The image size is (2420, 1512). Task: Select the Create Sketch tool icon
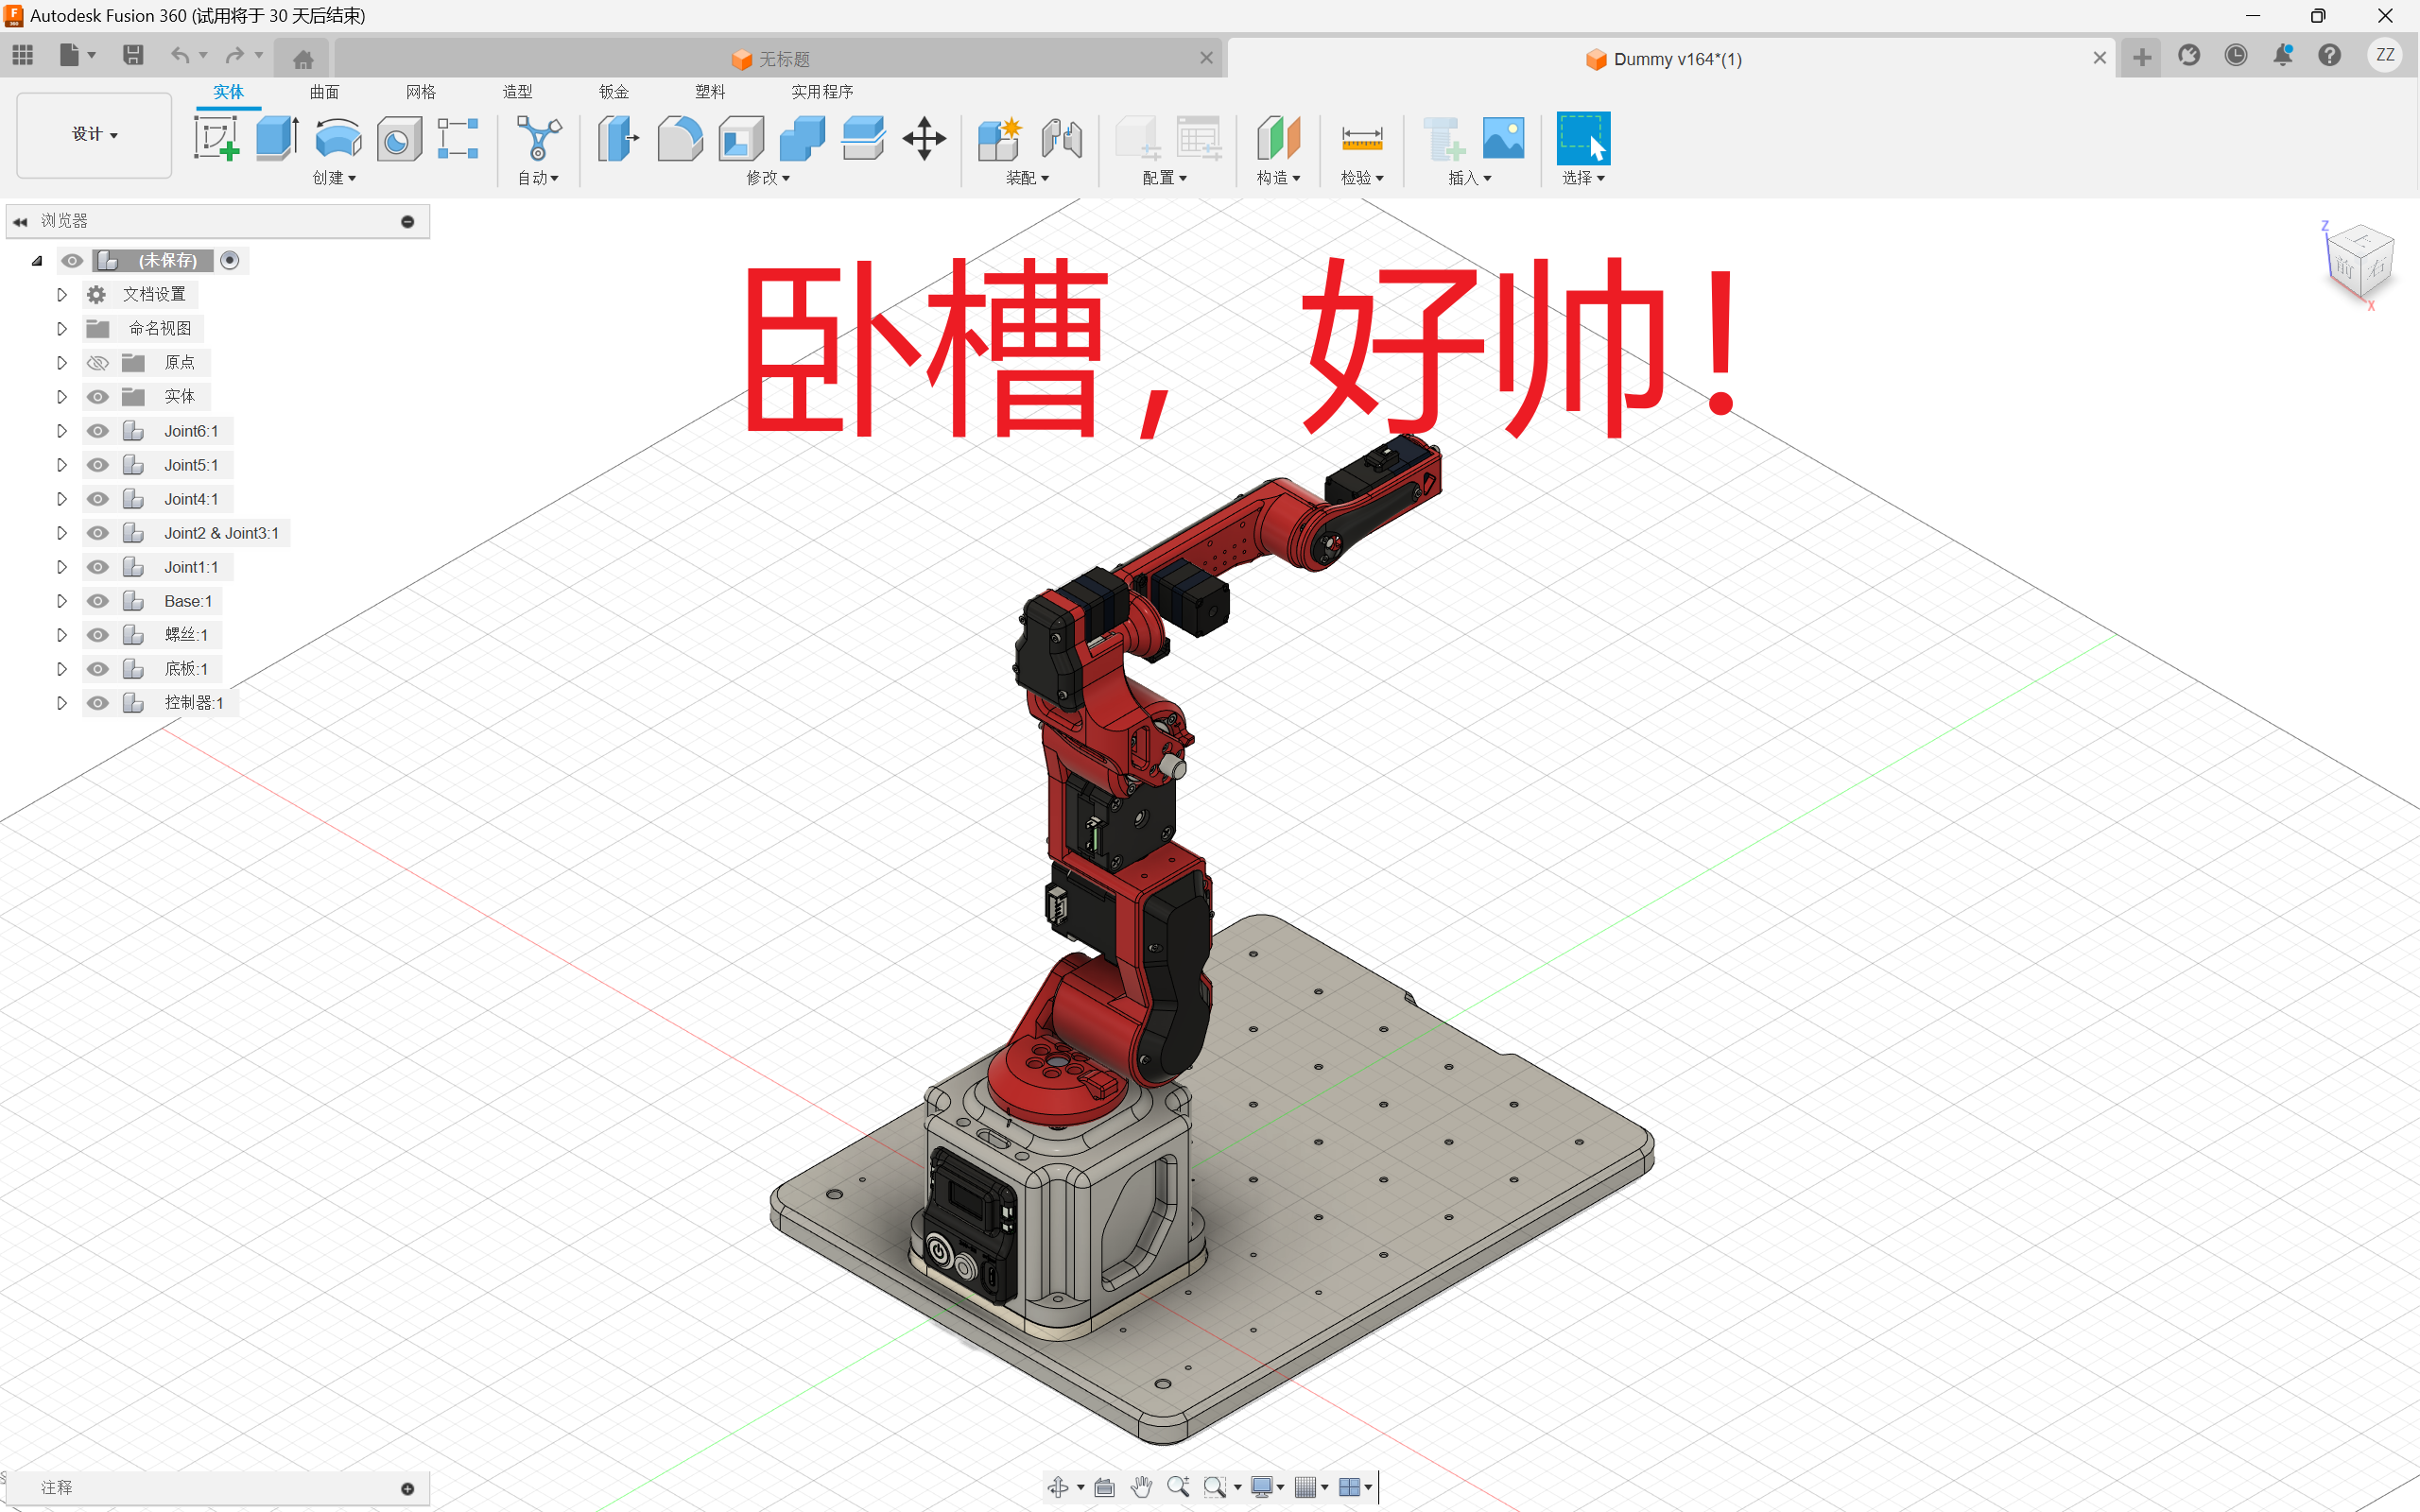coord(217,138)
